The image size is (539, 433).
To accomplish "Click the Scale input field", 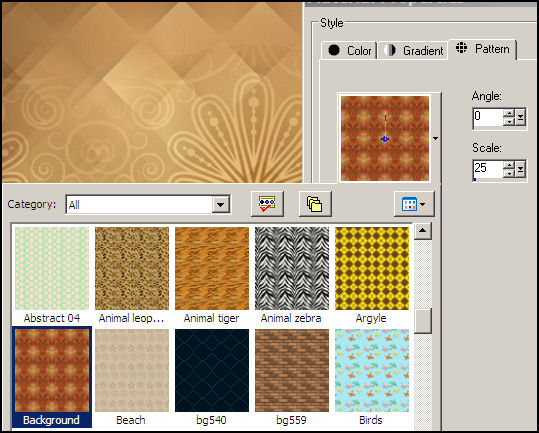I will [x=488, y=169].
